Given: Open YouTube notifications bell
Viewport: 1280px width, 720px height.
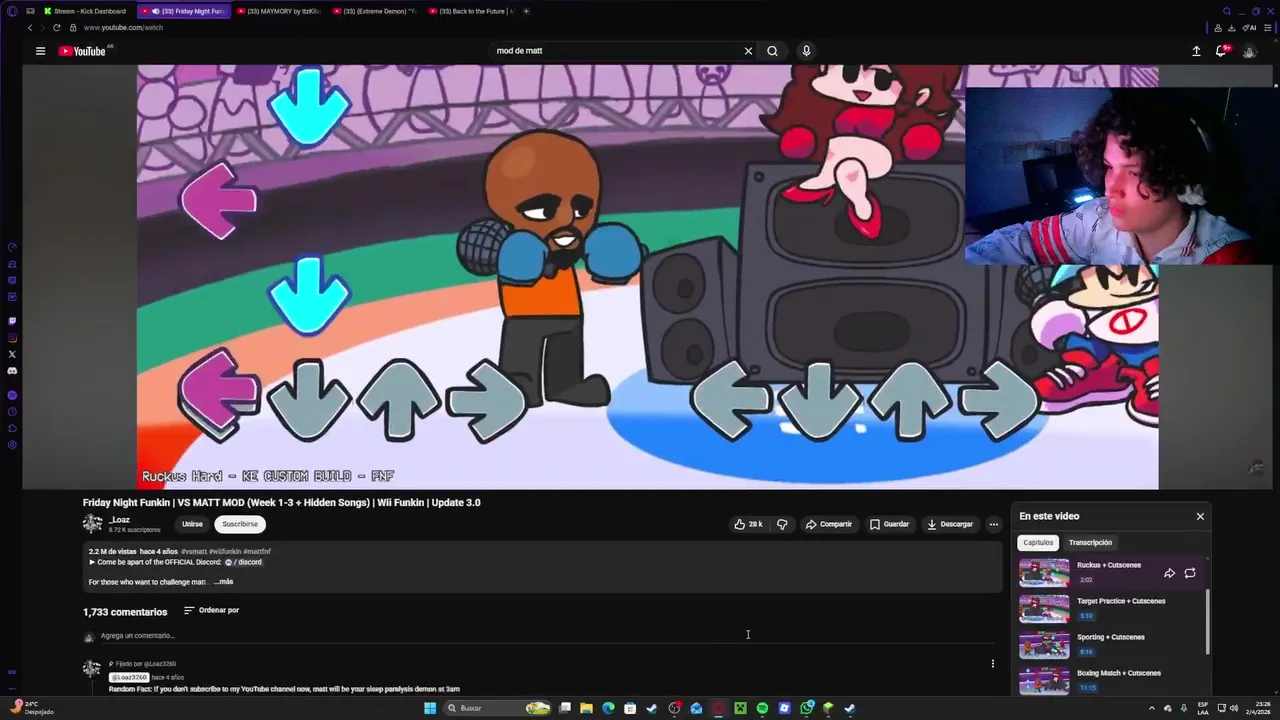Looking at the screenshot, I should pyautogui.click(x=1221, y=51).
